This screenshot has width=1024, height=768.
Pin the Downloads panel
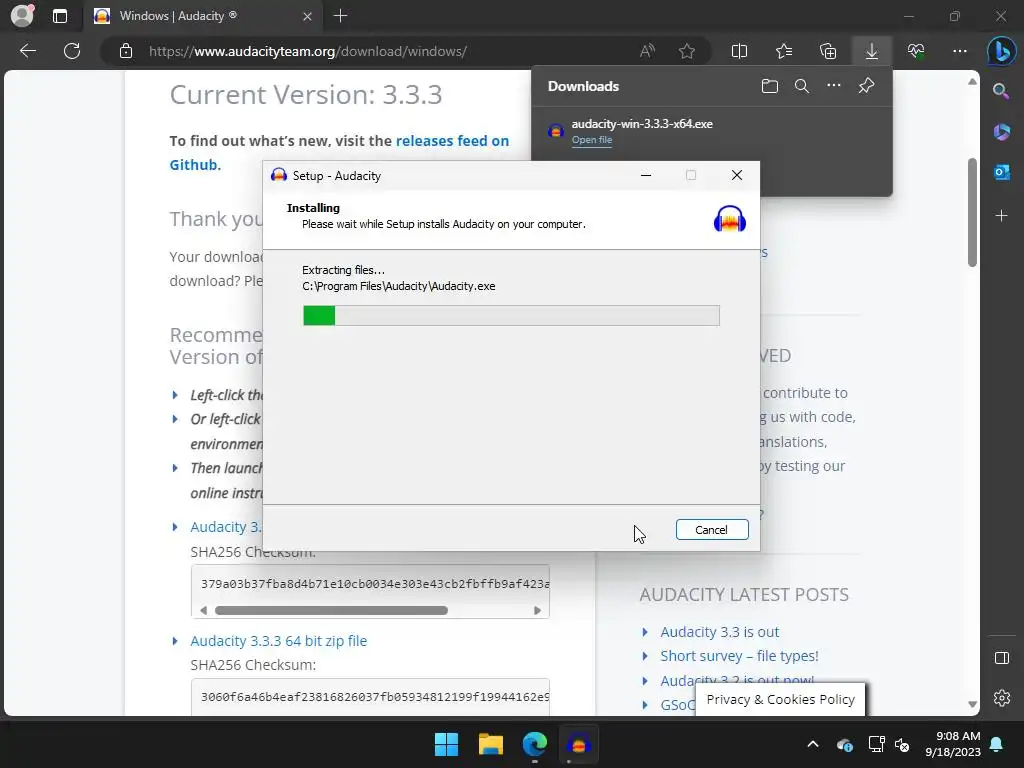[867, 86]
